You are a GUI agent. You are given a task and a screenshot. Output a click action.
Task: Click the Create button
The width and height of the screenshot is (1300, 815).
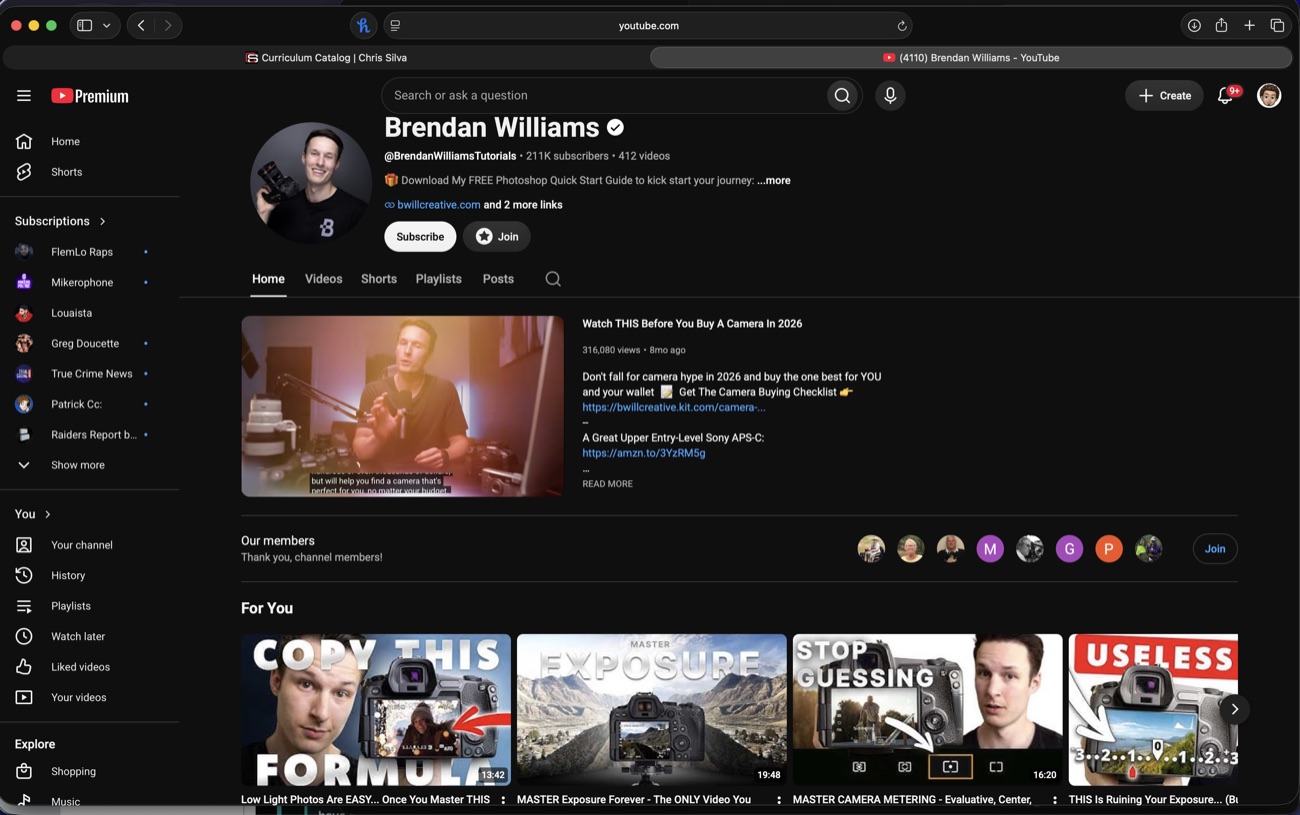1165,96
